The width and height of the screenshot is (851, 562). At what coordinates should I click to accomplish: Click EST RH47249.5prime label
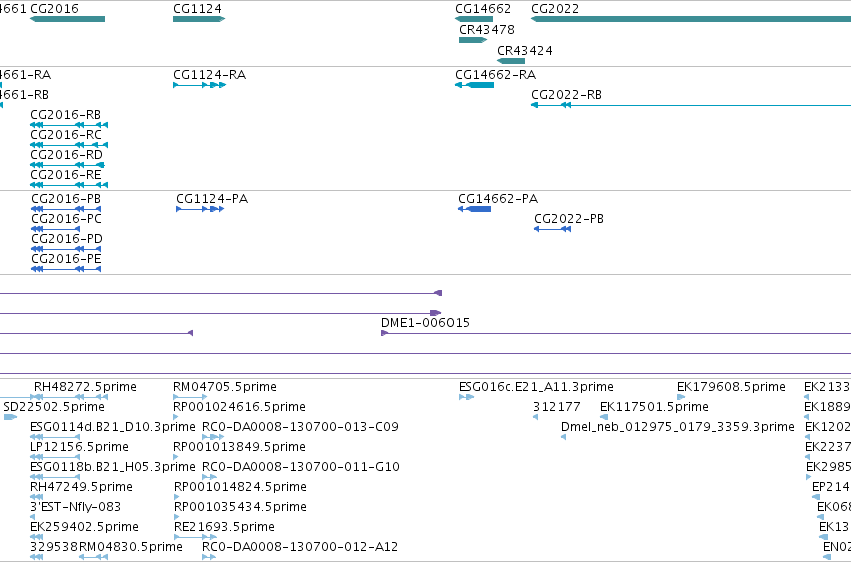(81, 487)
